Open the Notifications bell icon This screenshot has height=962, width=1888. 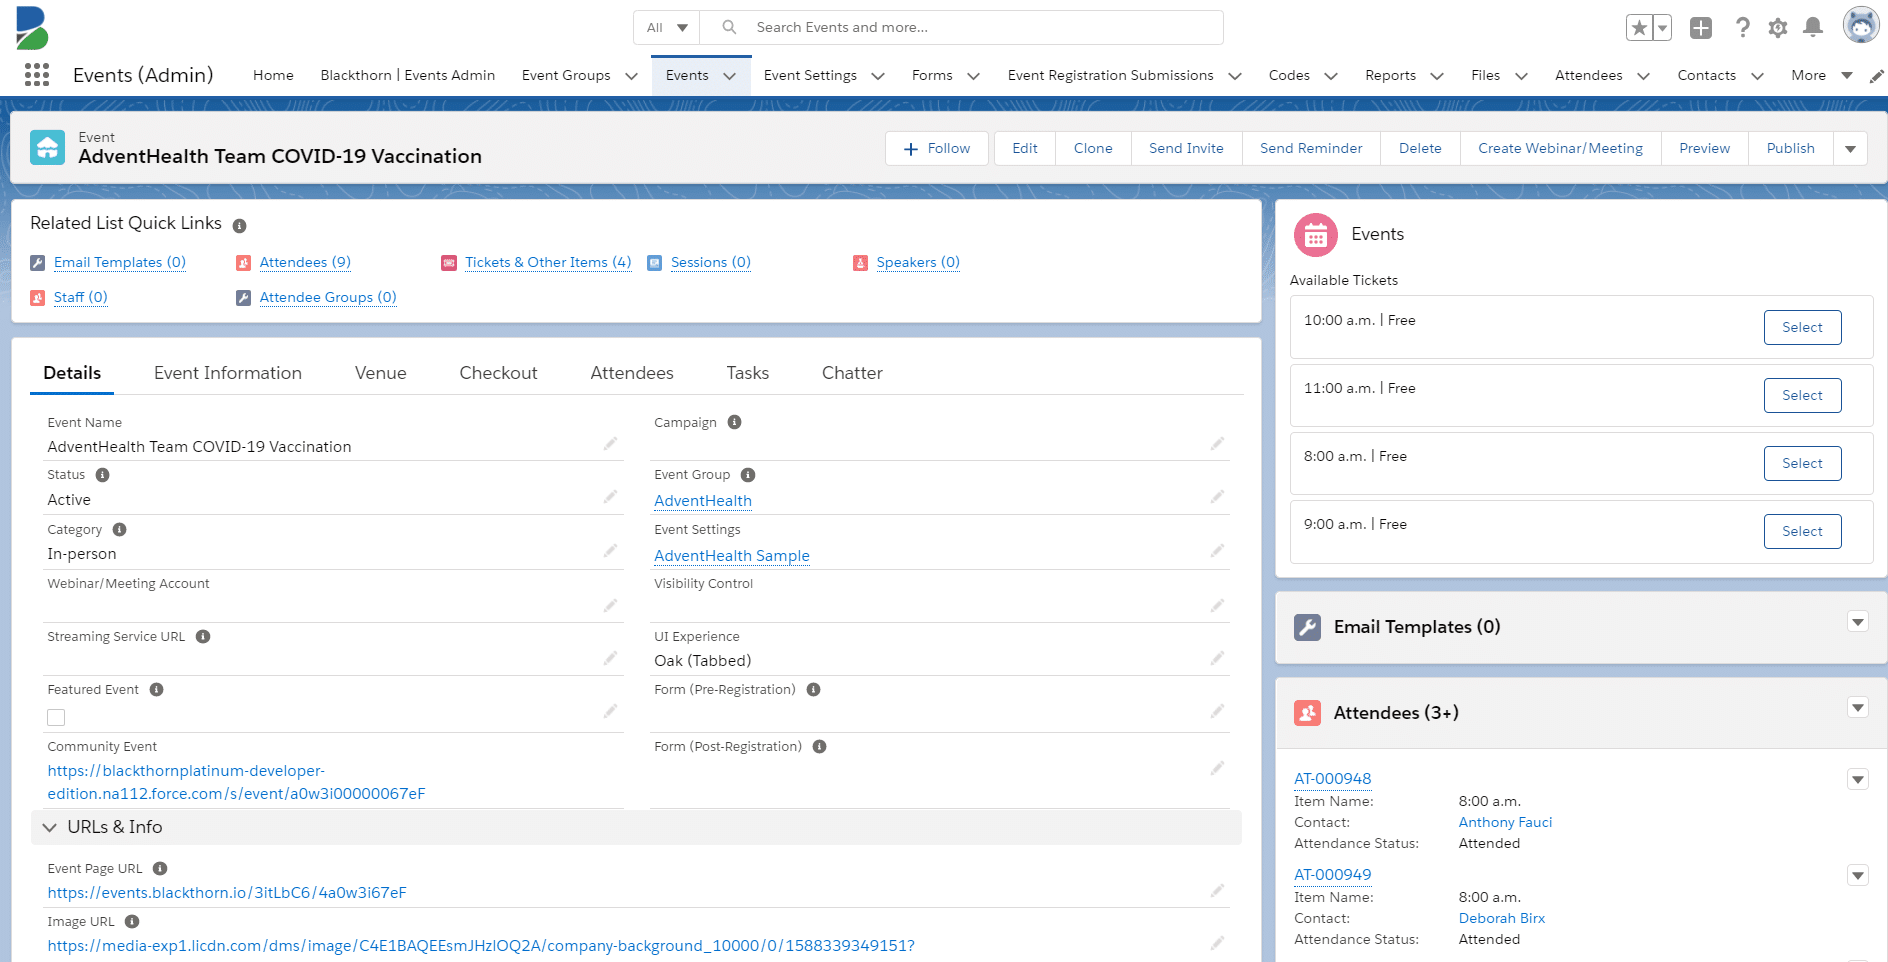tap(1813, 28)
